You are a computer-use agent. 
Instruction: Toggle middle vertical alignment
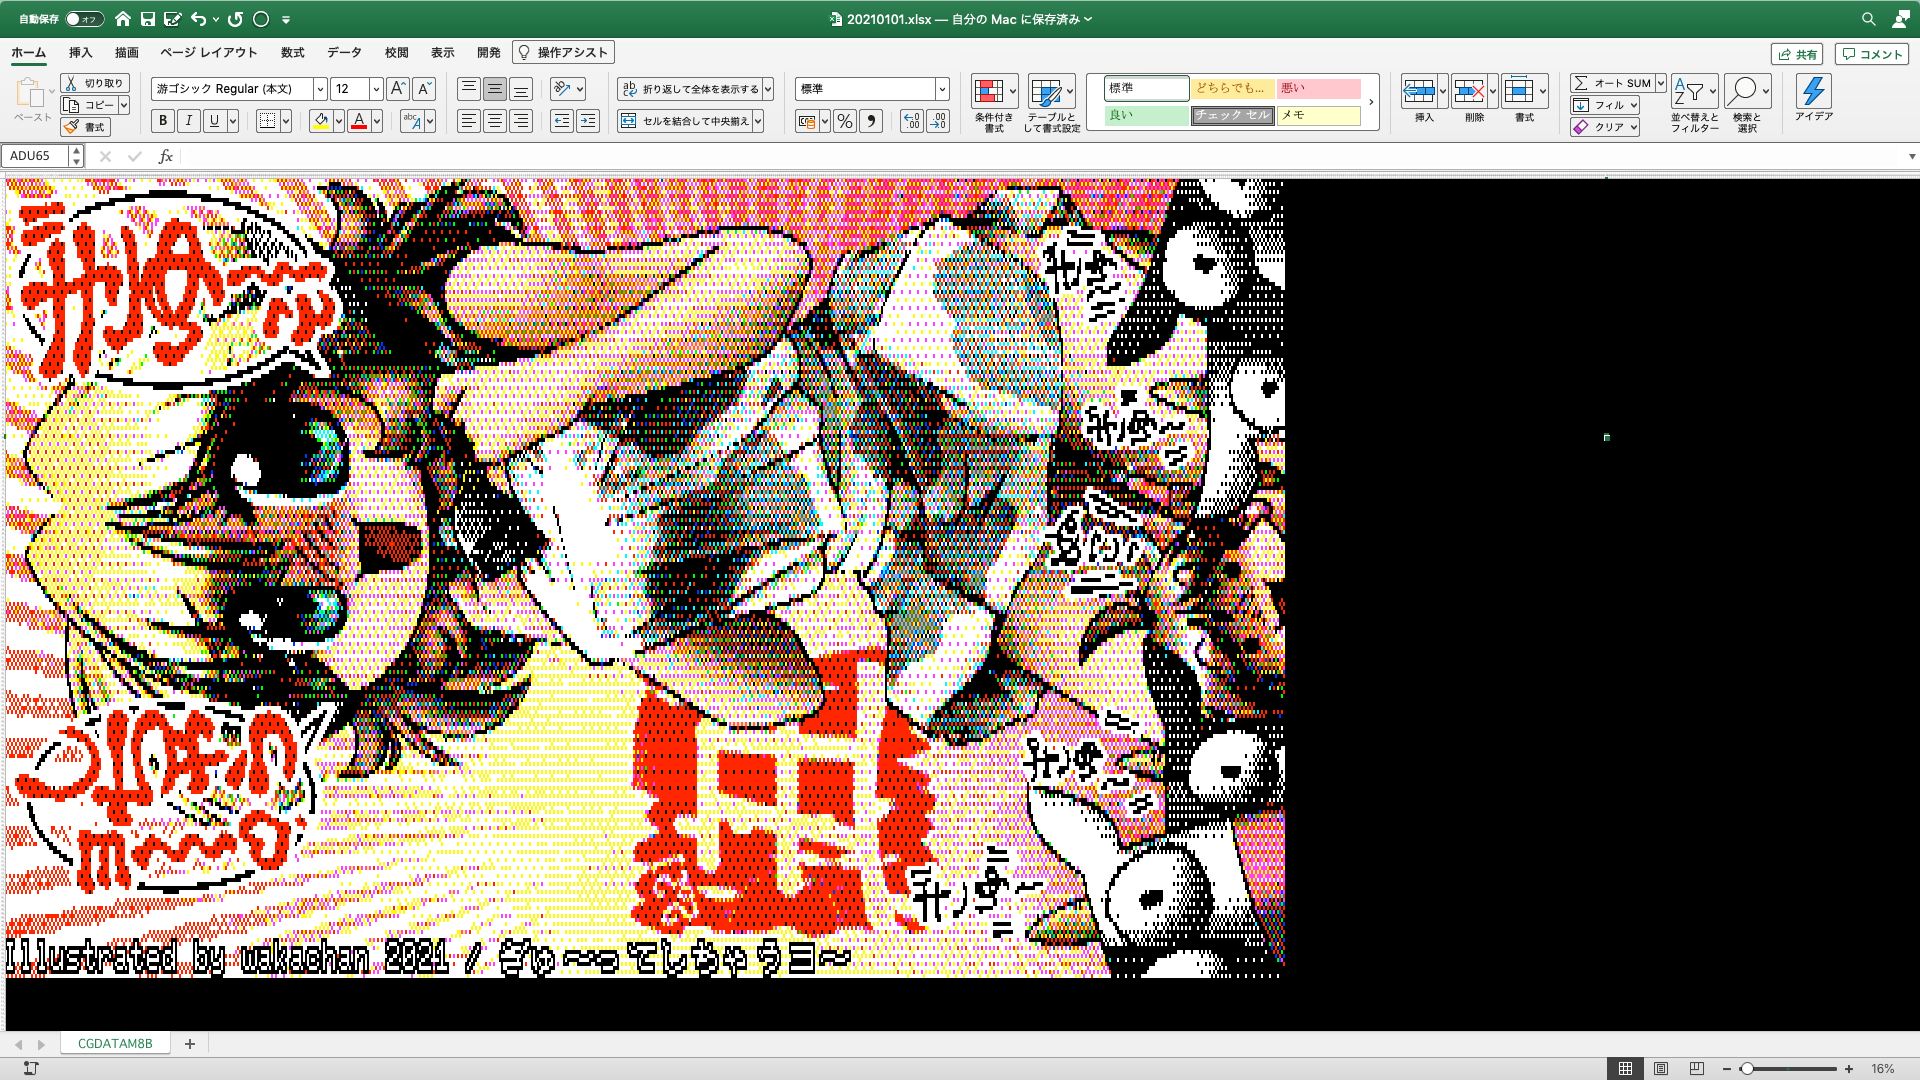click(x=494, y=89)
